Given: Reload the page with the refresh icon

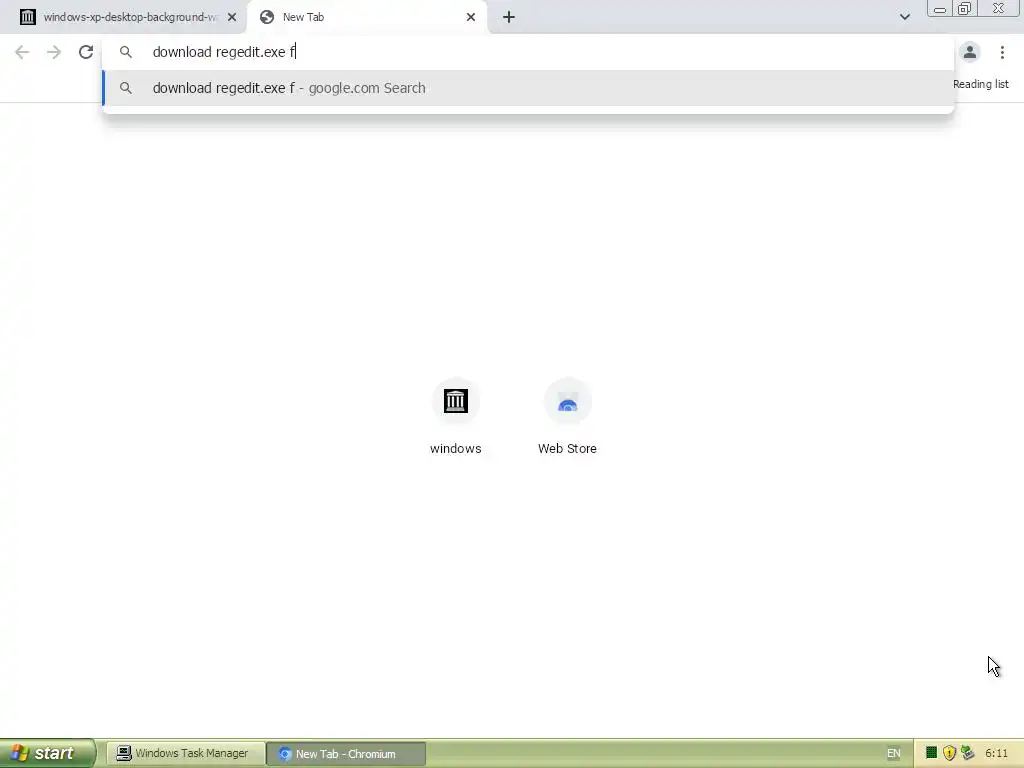Looking at the screenshot, I should point(86,52).
